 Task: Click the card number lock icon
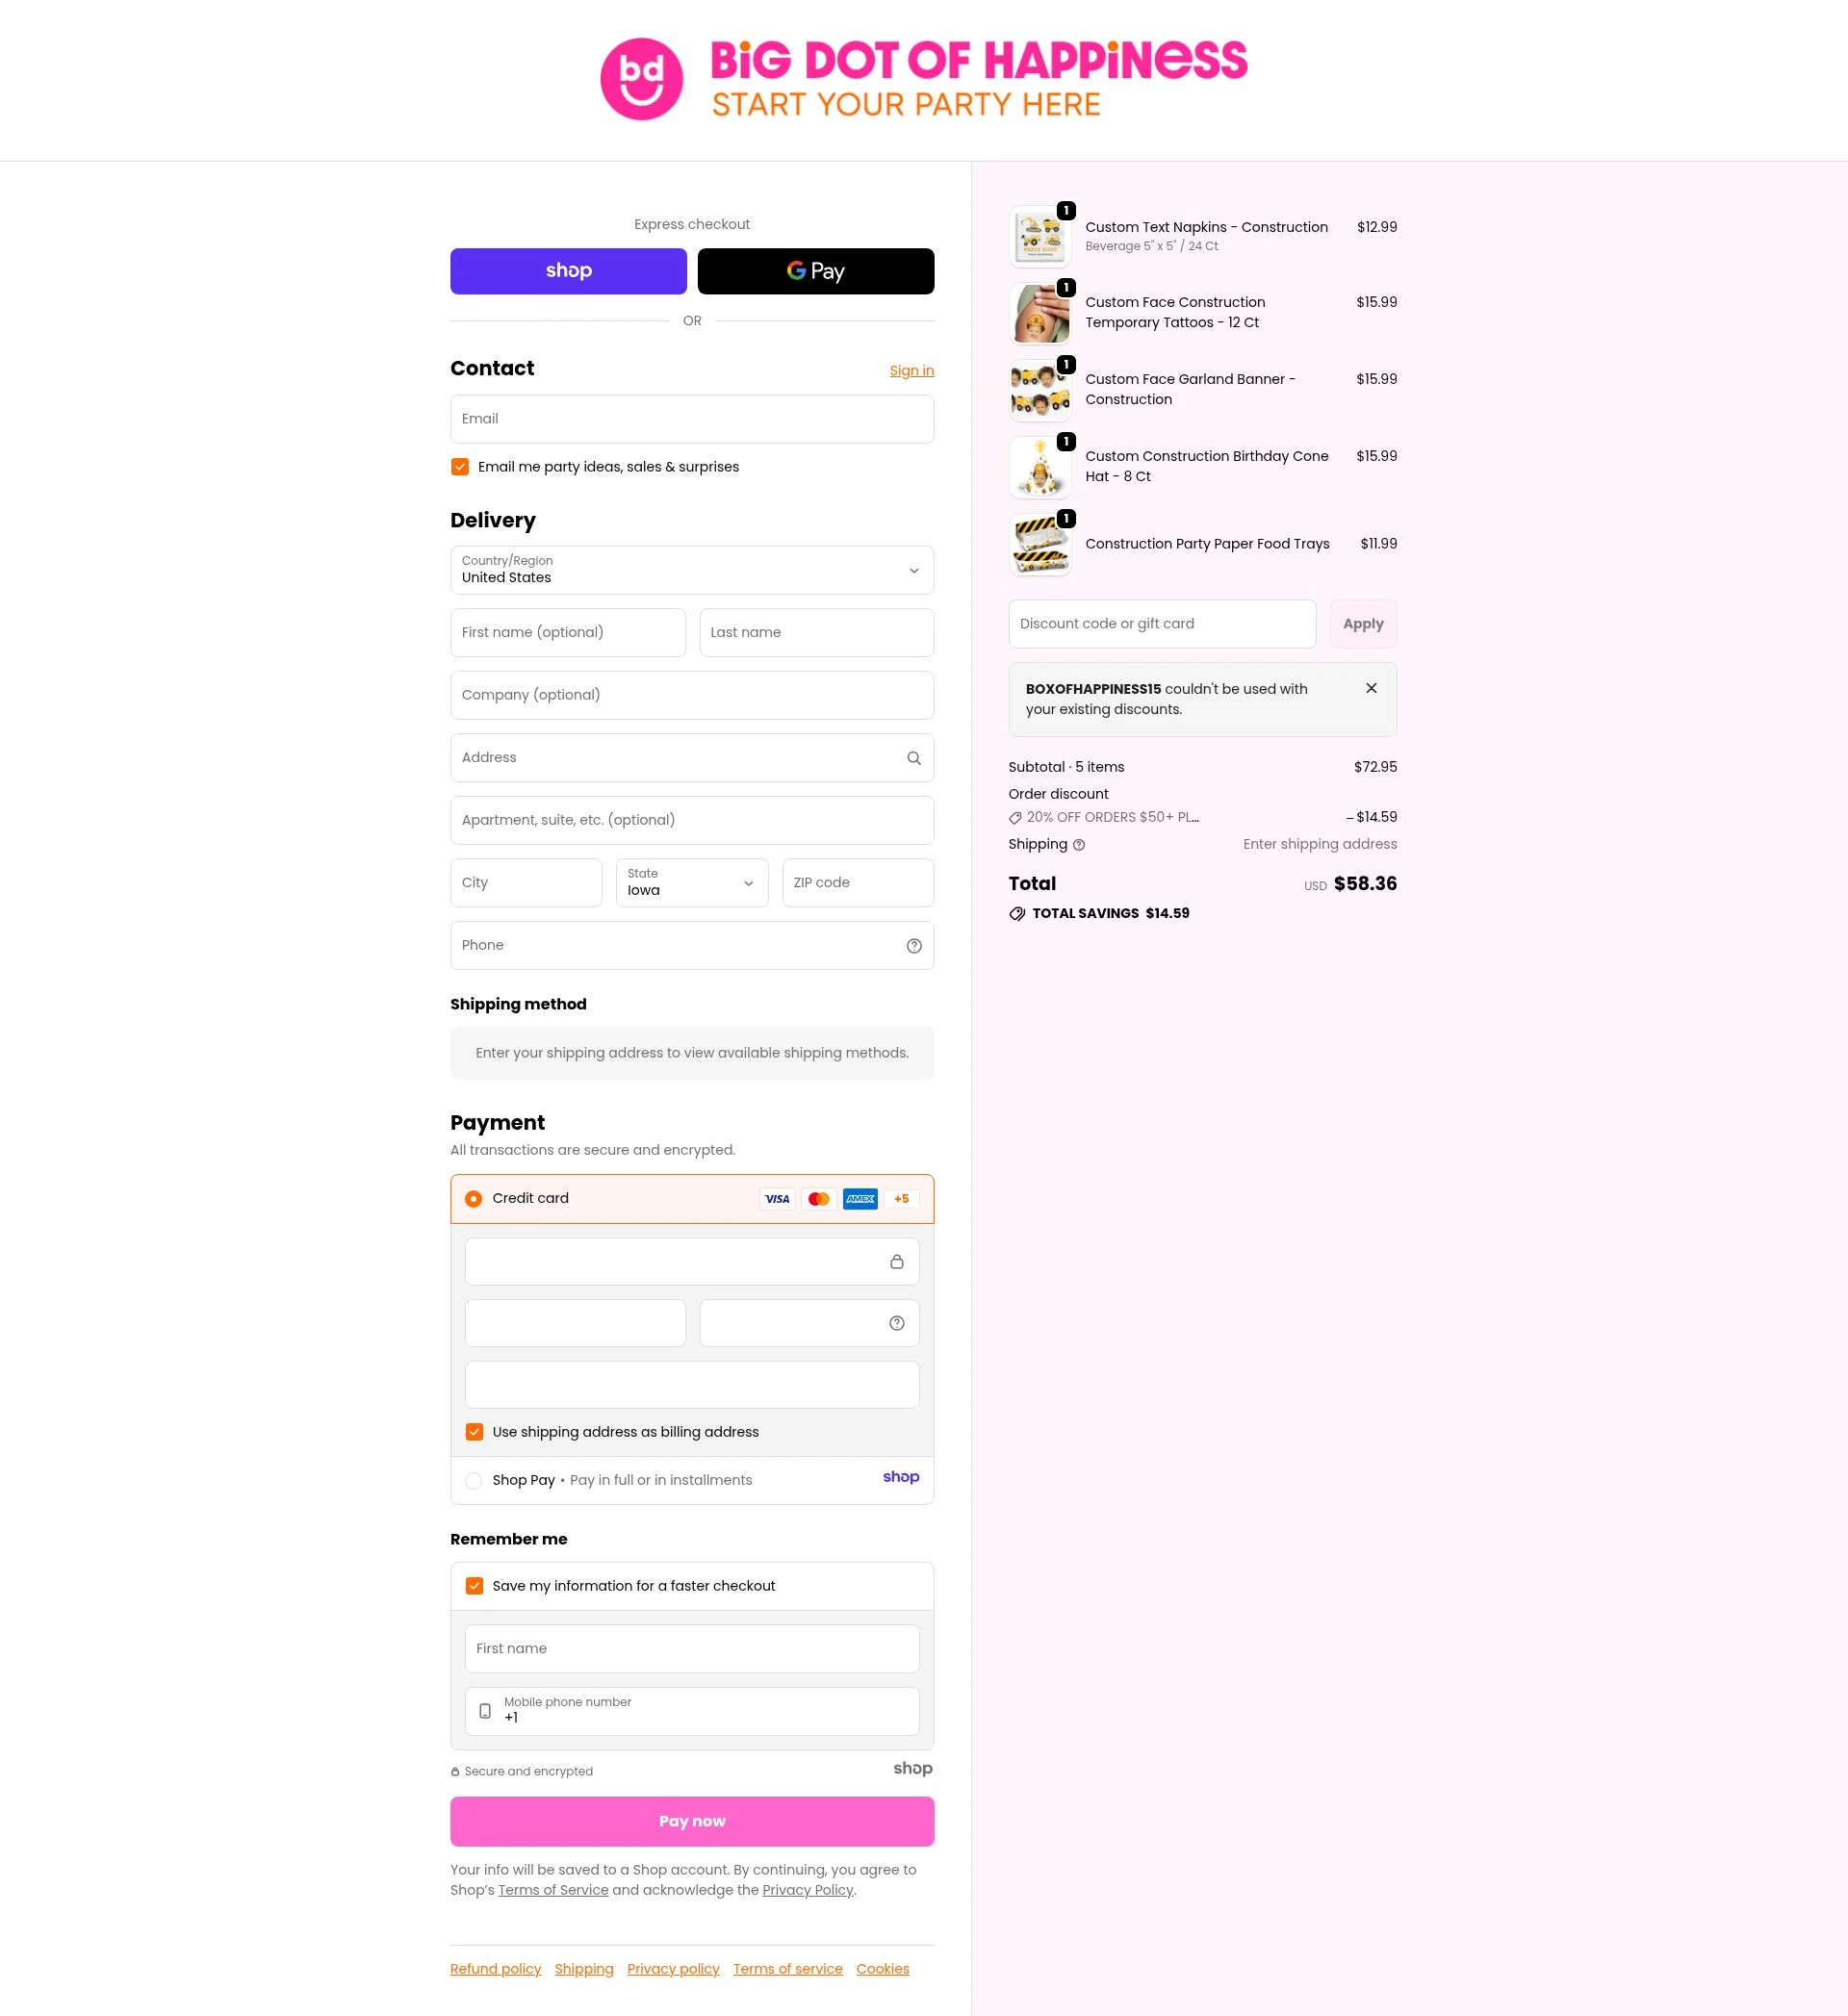pyautogui.click(x=896, y=1262)
